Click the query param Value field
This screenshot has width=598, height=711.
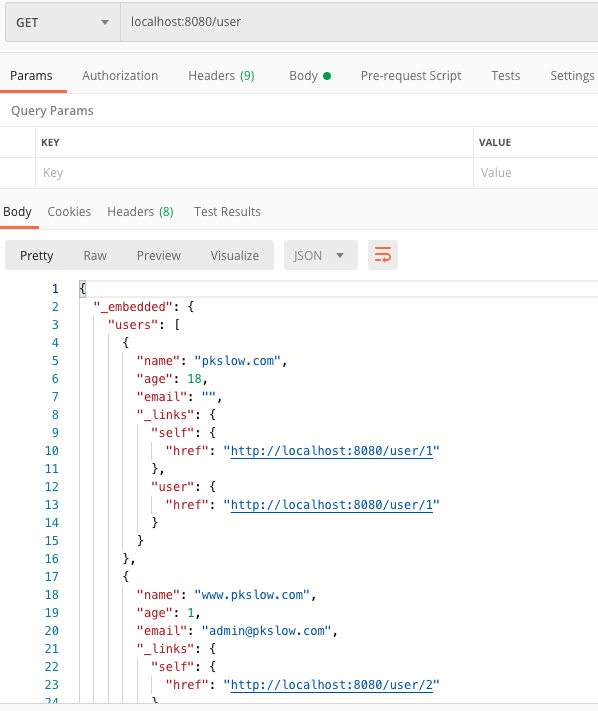pyautogui.click(x=536, y=173)
